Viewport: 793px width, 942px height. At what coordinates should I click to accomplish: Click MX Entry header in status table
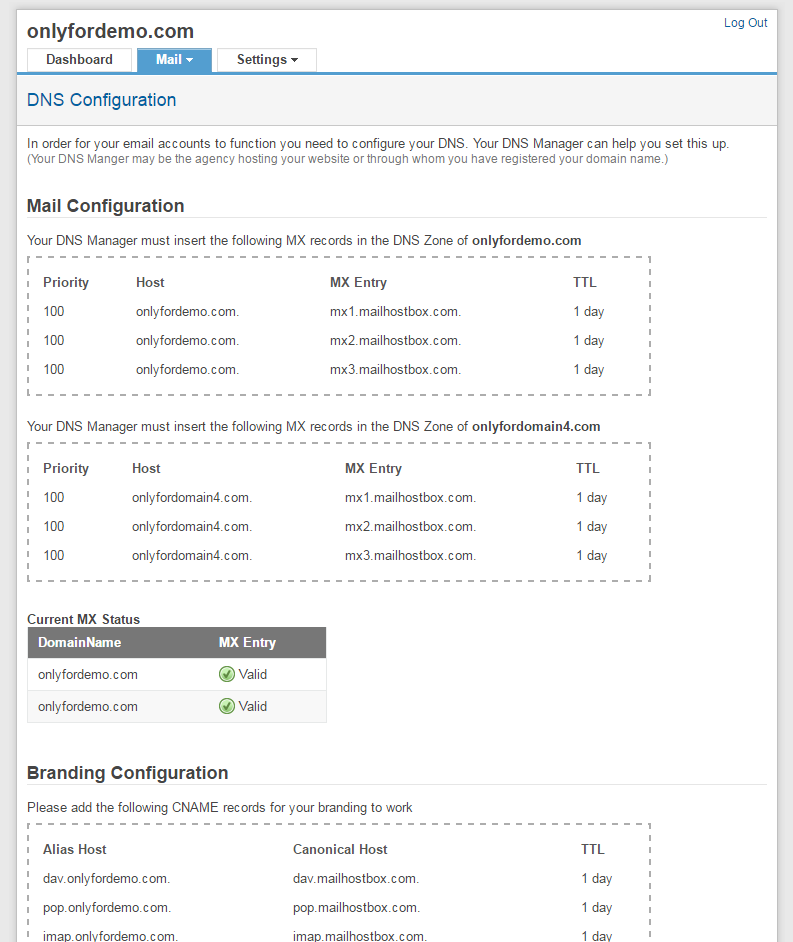[247, 643]
